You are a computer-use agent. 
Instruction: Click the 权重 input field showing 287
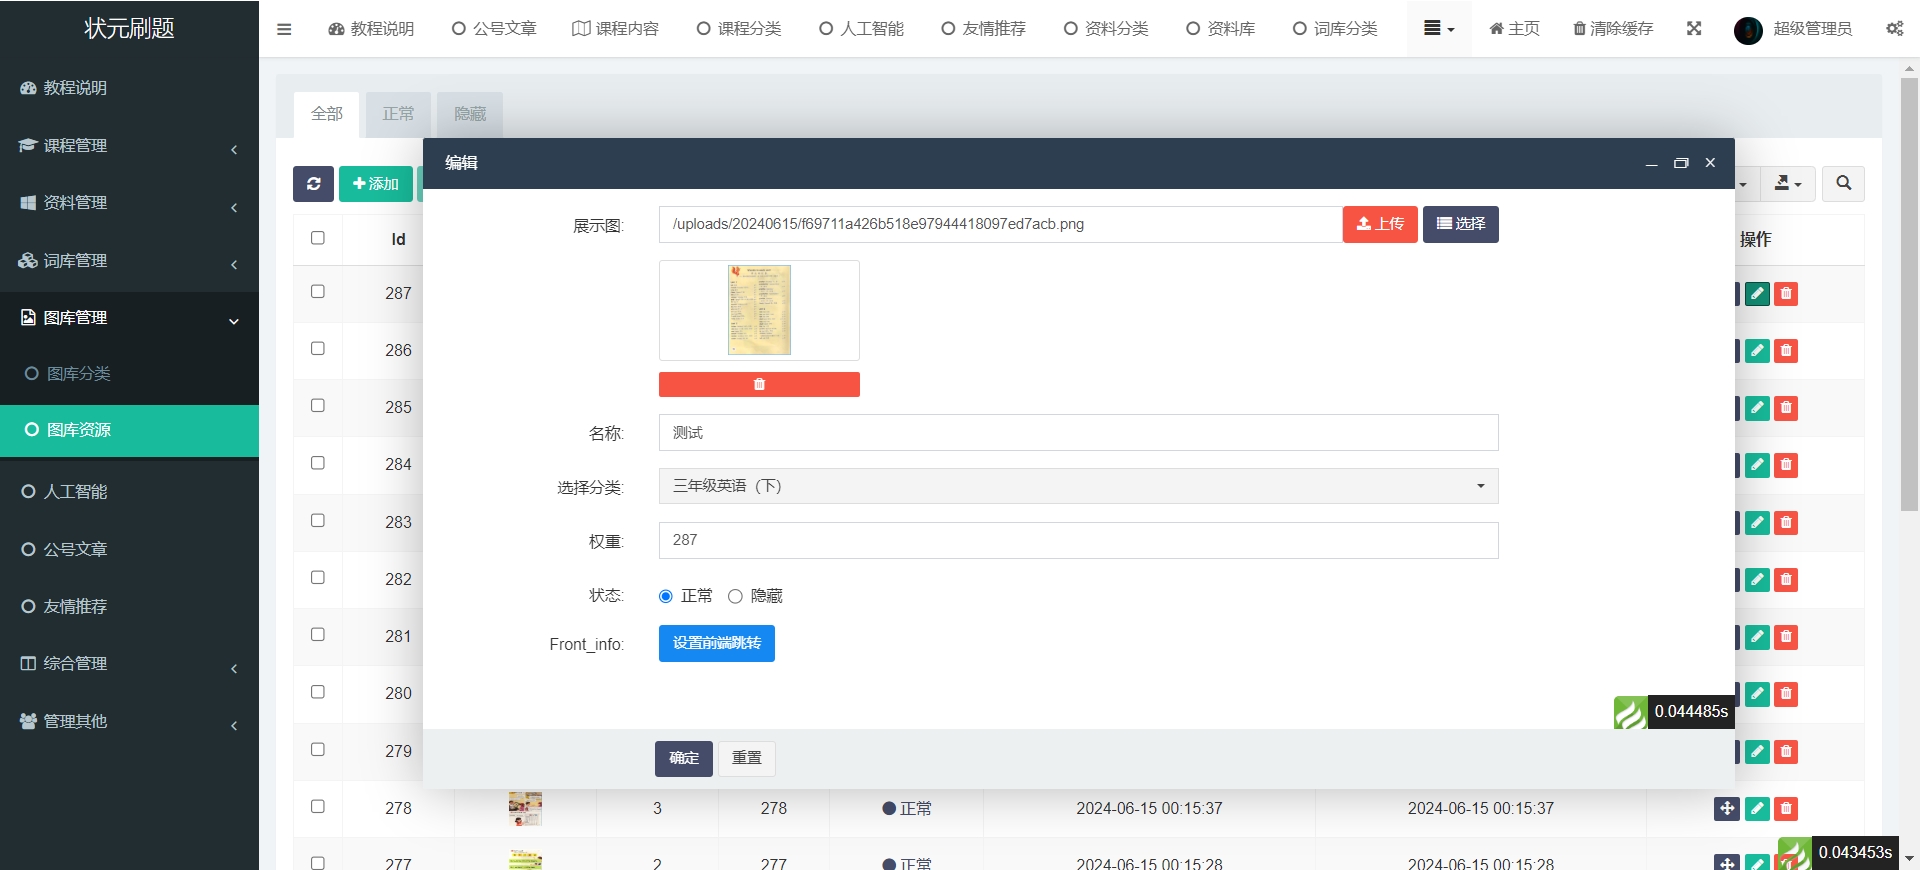pyautogui.click(x=1078, y=541)
